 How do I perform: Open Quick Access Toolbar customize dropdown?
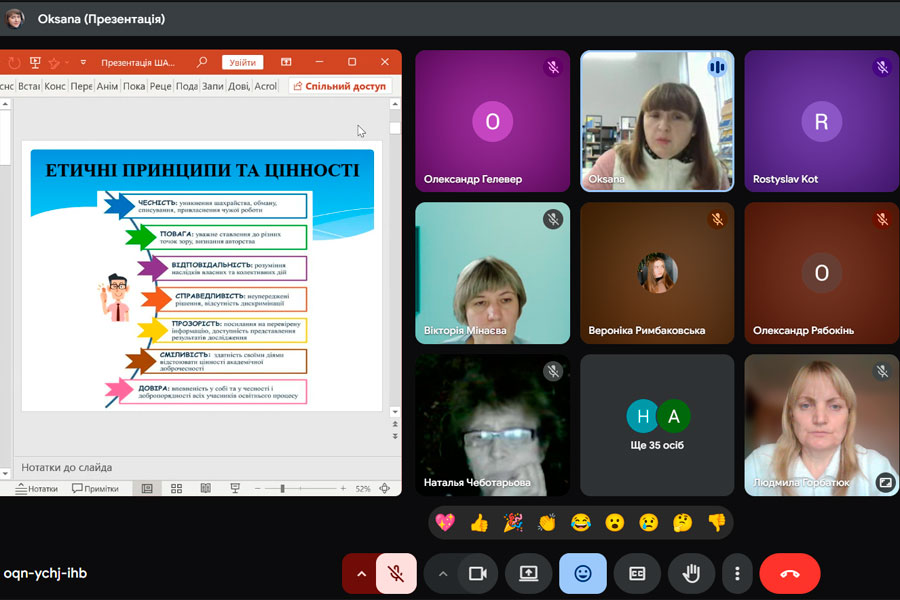coord(83,62)
